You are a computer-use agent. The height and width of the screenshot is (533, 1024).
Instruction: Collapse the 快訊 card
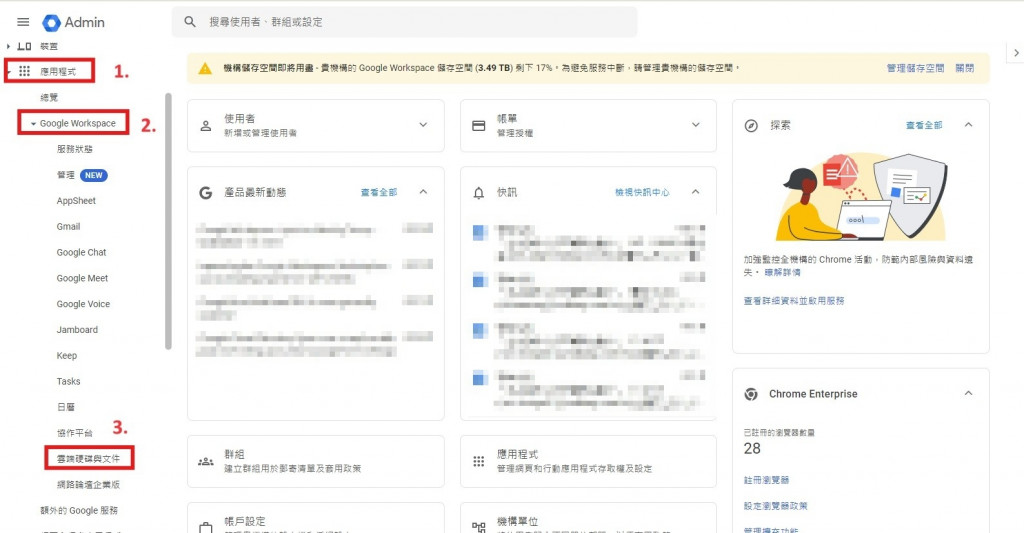click(x=696, y=192)
